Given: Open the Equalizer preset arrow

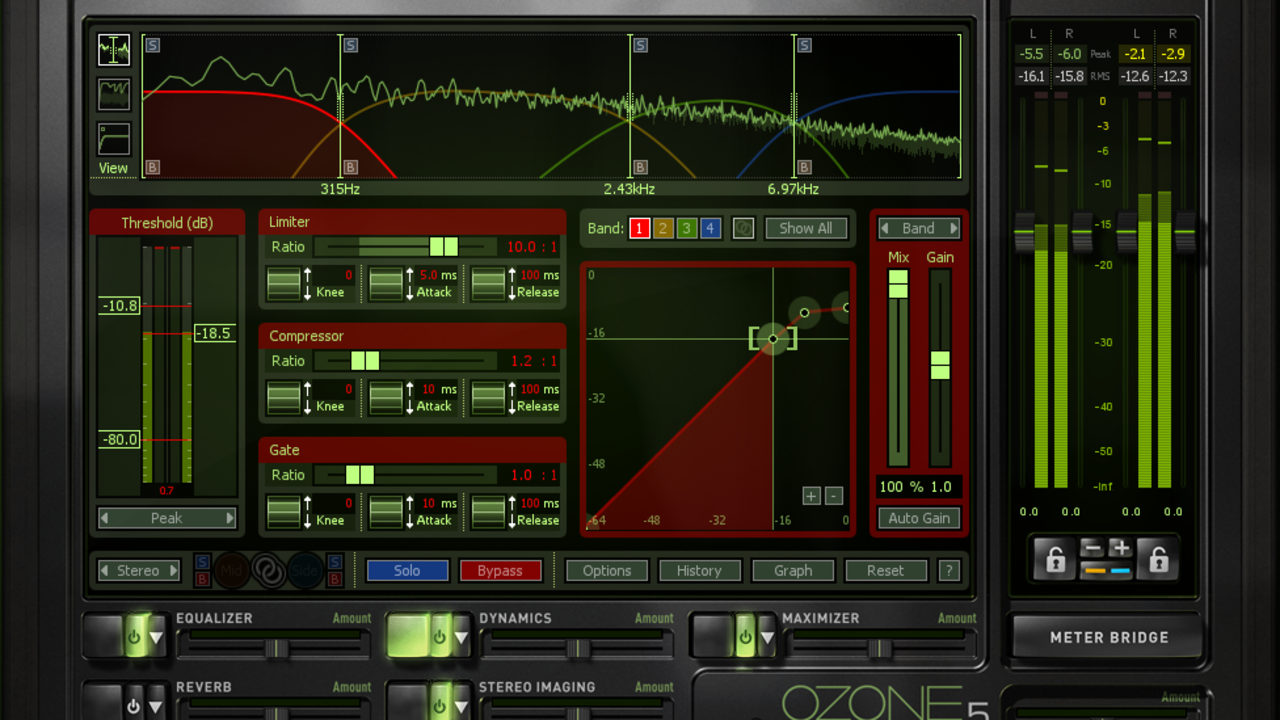Looking at the screenshot, I should pyautogui.click(x=157, y=637).
